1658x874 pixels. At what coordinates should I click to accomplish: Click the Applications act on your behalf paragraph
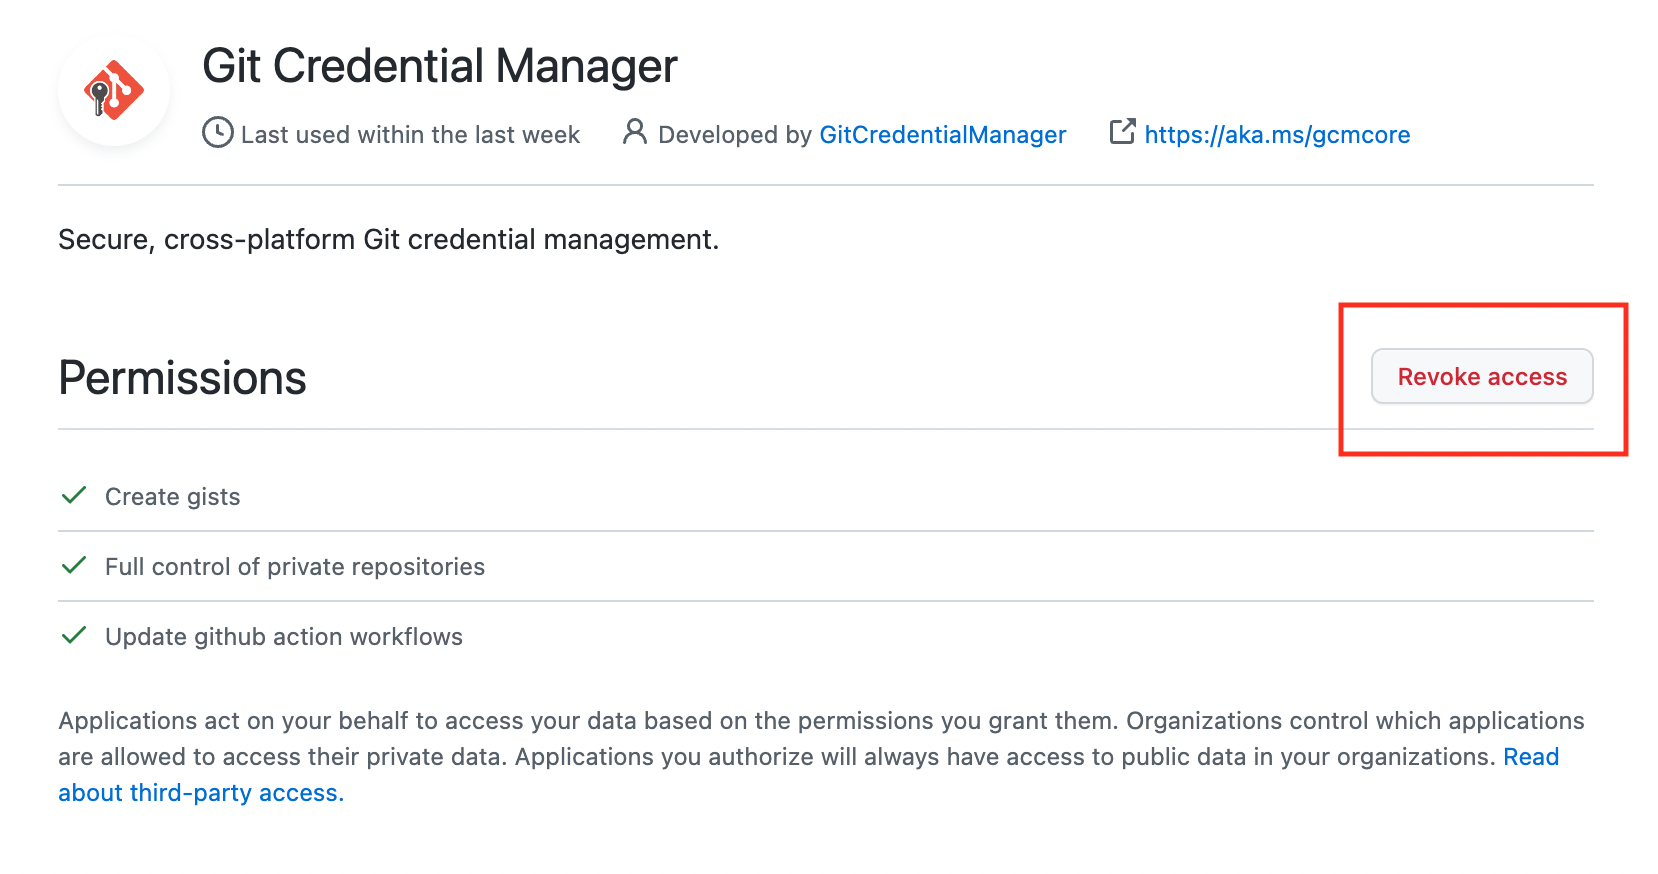click(822, 757)
